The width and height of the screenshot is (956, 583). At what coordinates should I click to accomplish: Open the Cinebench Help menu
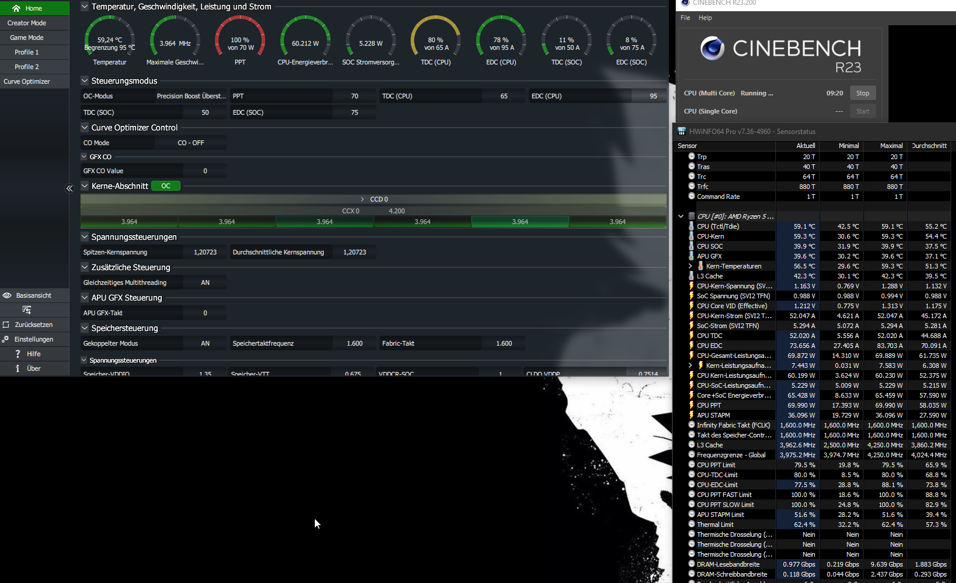[705, 18]
